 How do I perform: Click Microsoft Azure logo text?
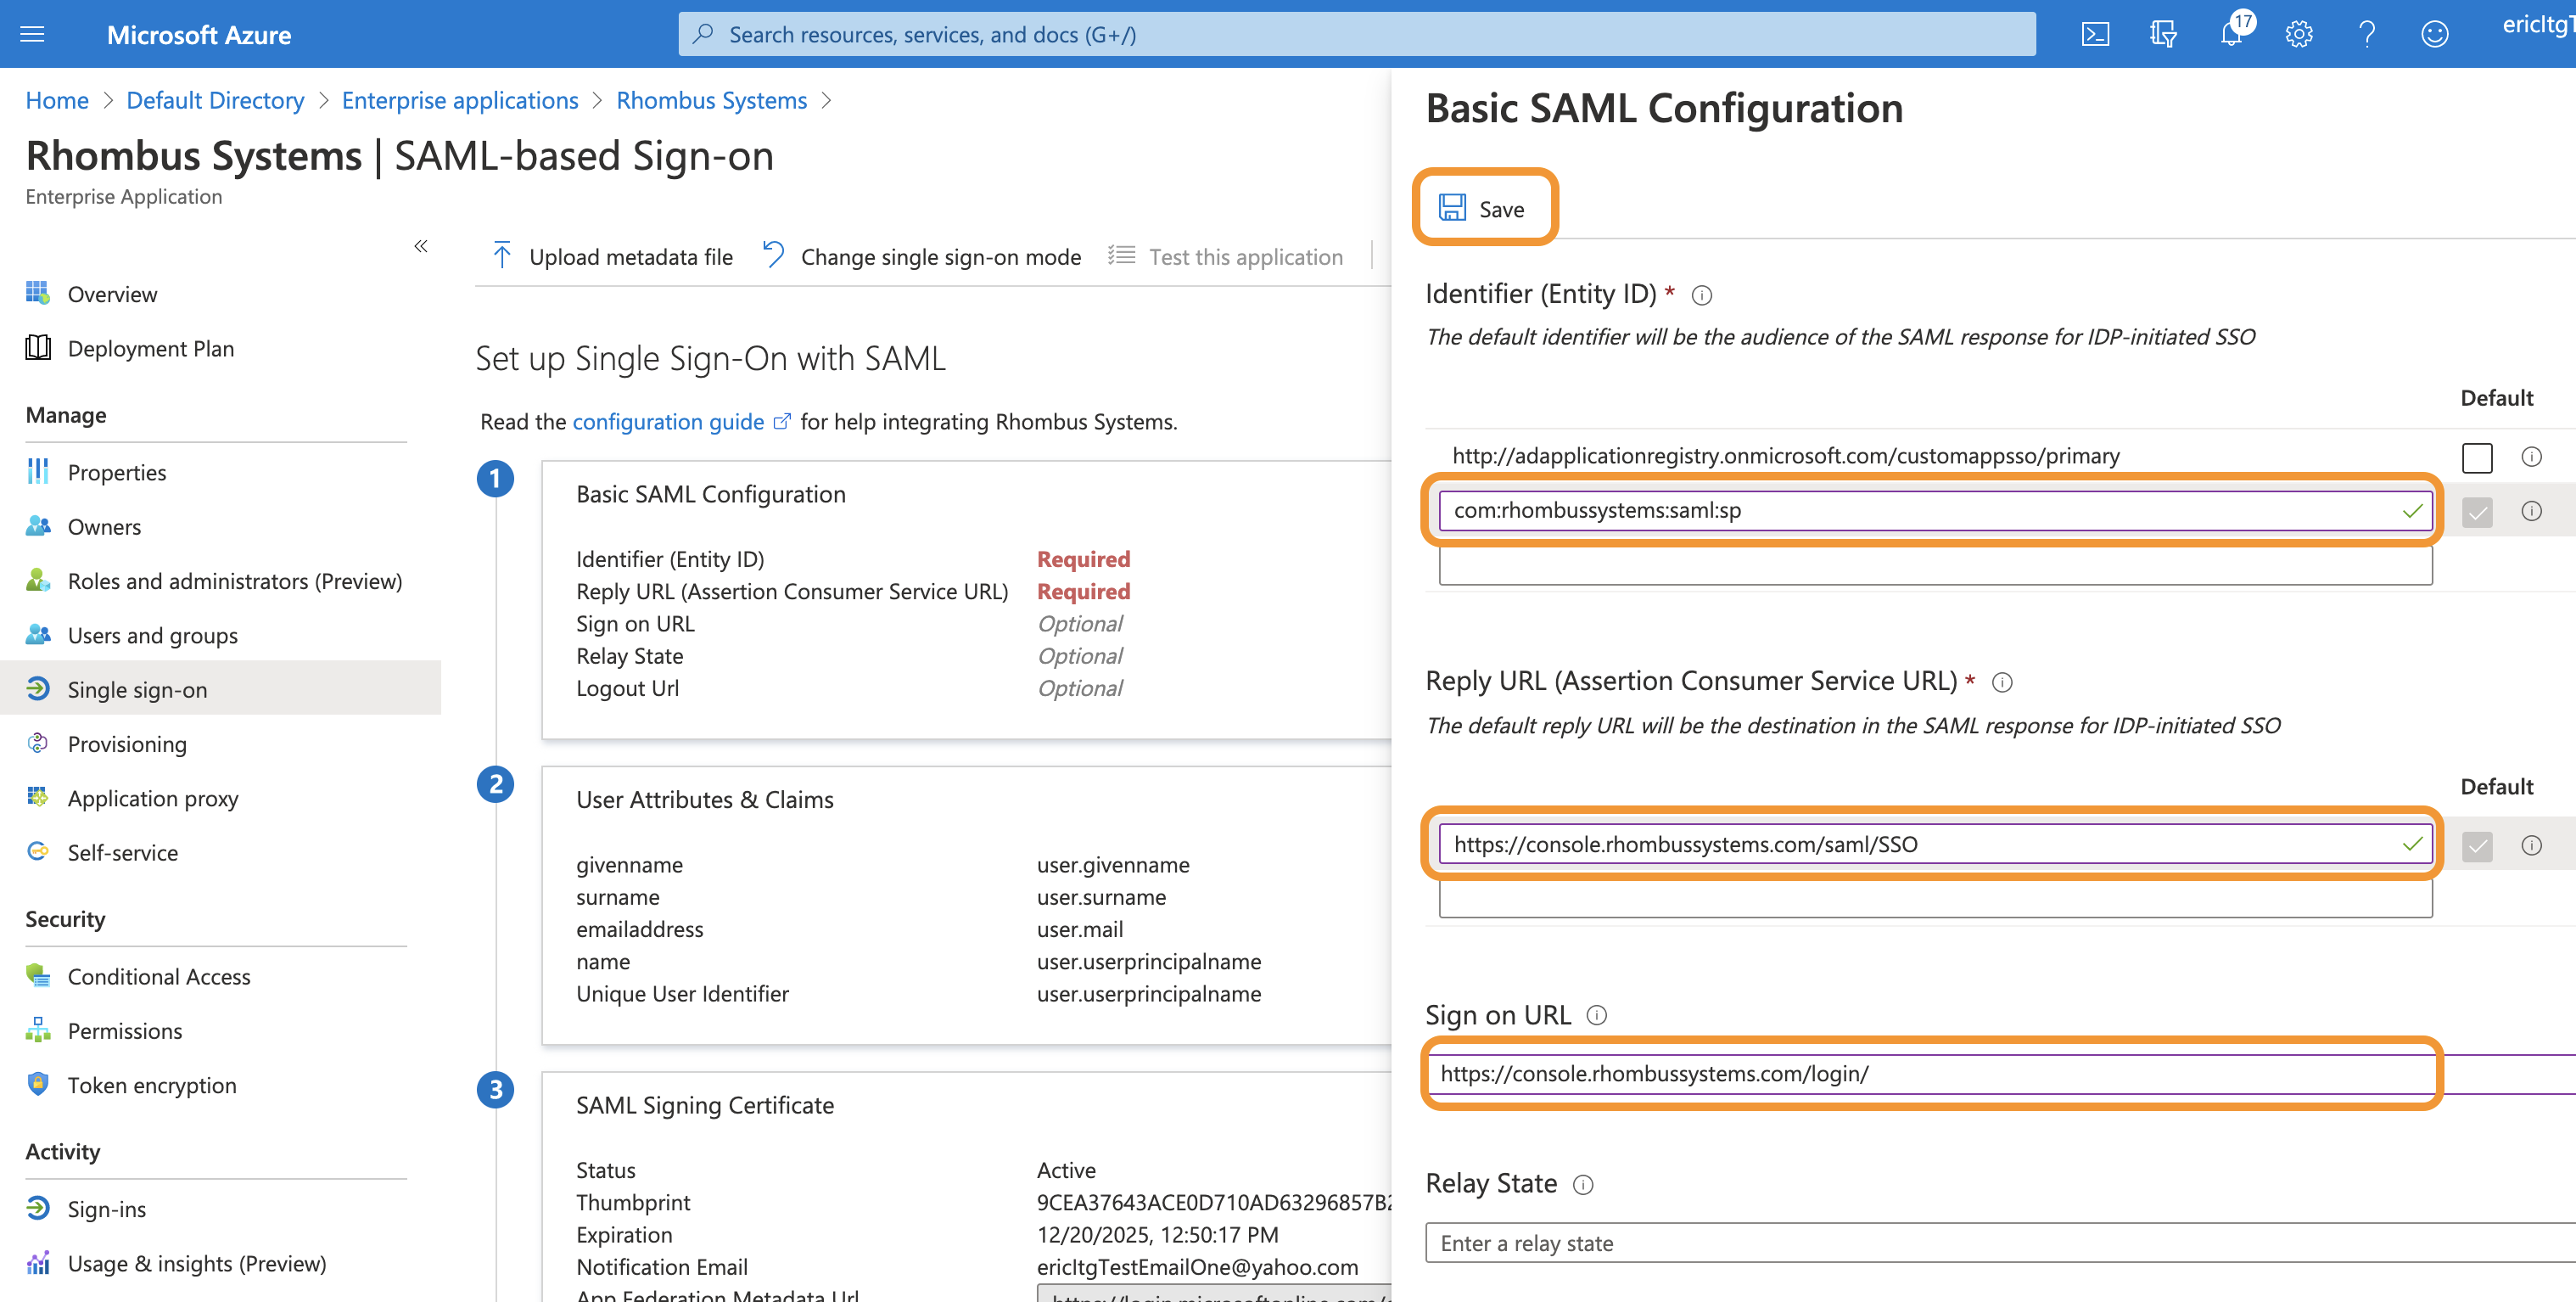tap(199, 35)
